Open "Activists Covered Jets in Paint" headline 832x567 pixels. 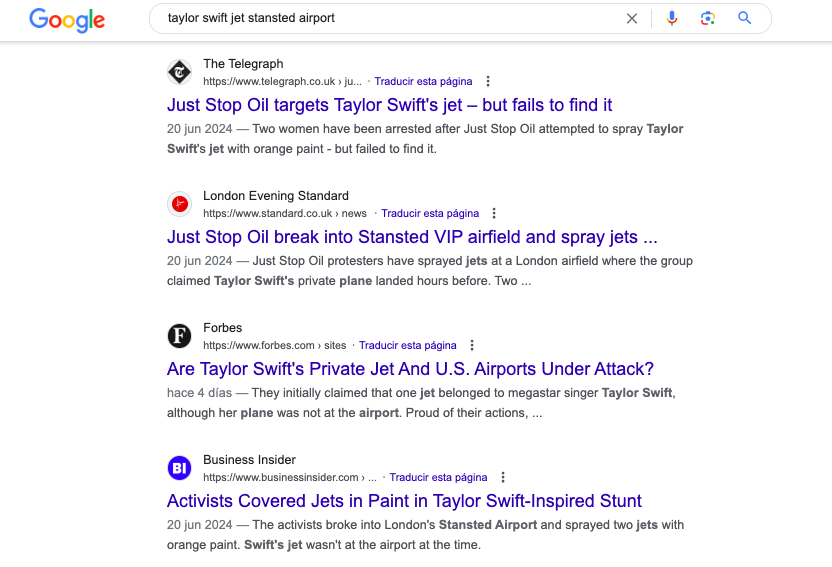tap(404, 501)
